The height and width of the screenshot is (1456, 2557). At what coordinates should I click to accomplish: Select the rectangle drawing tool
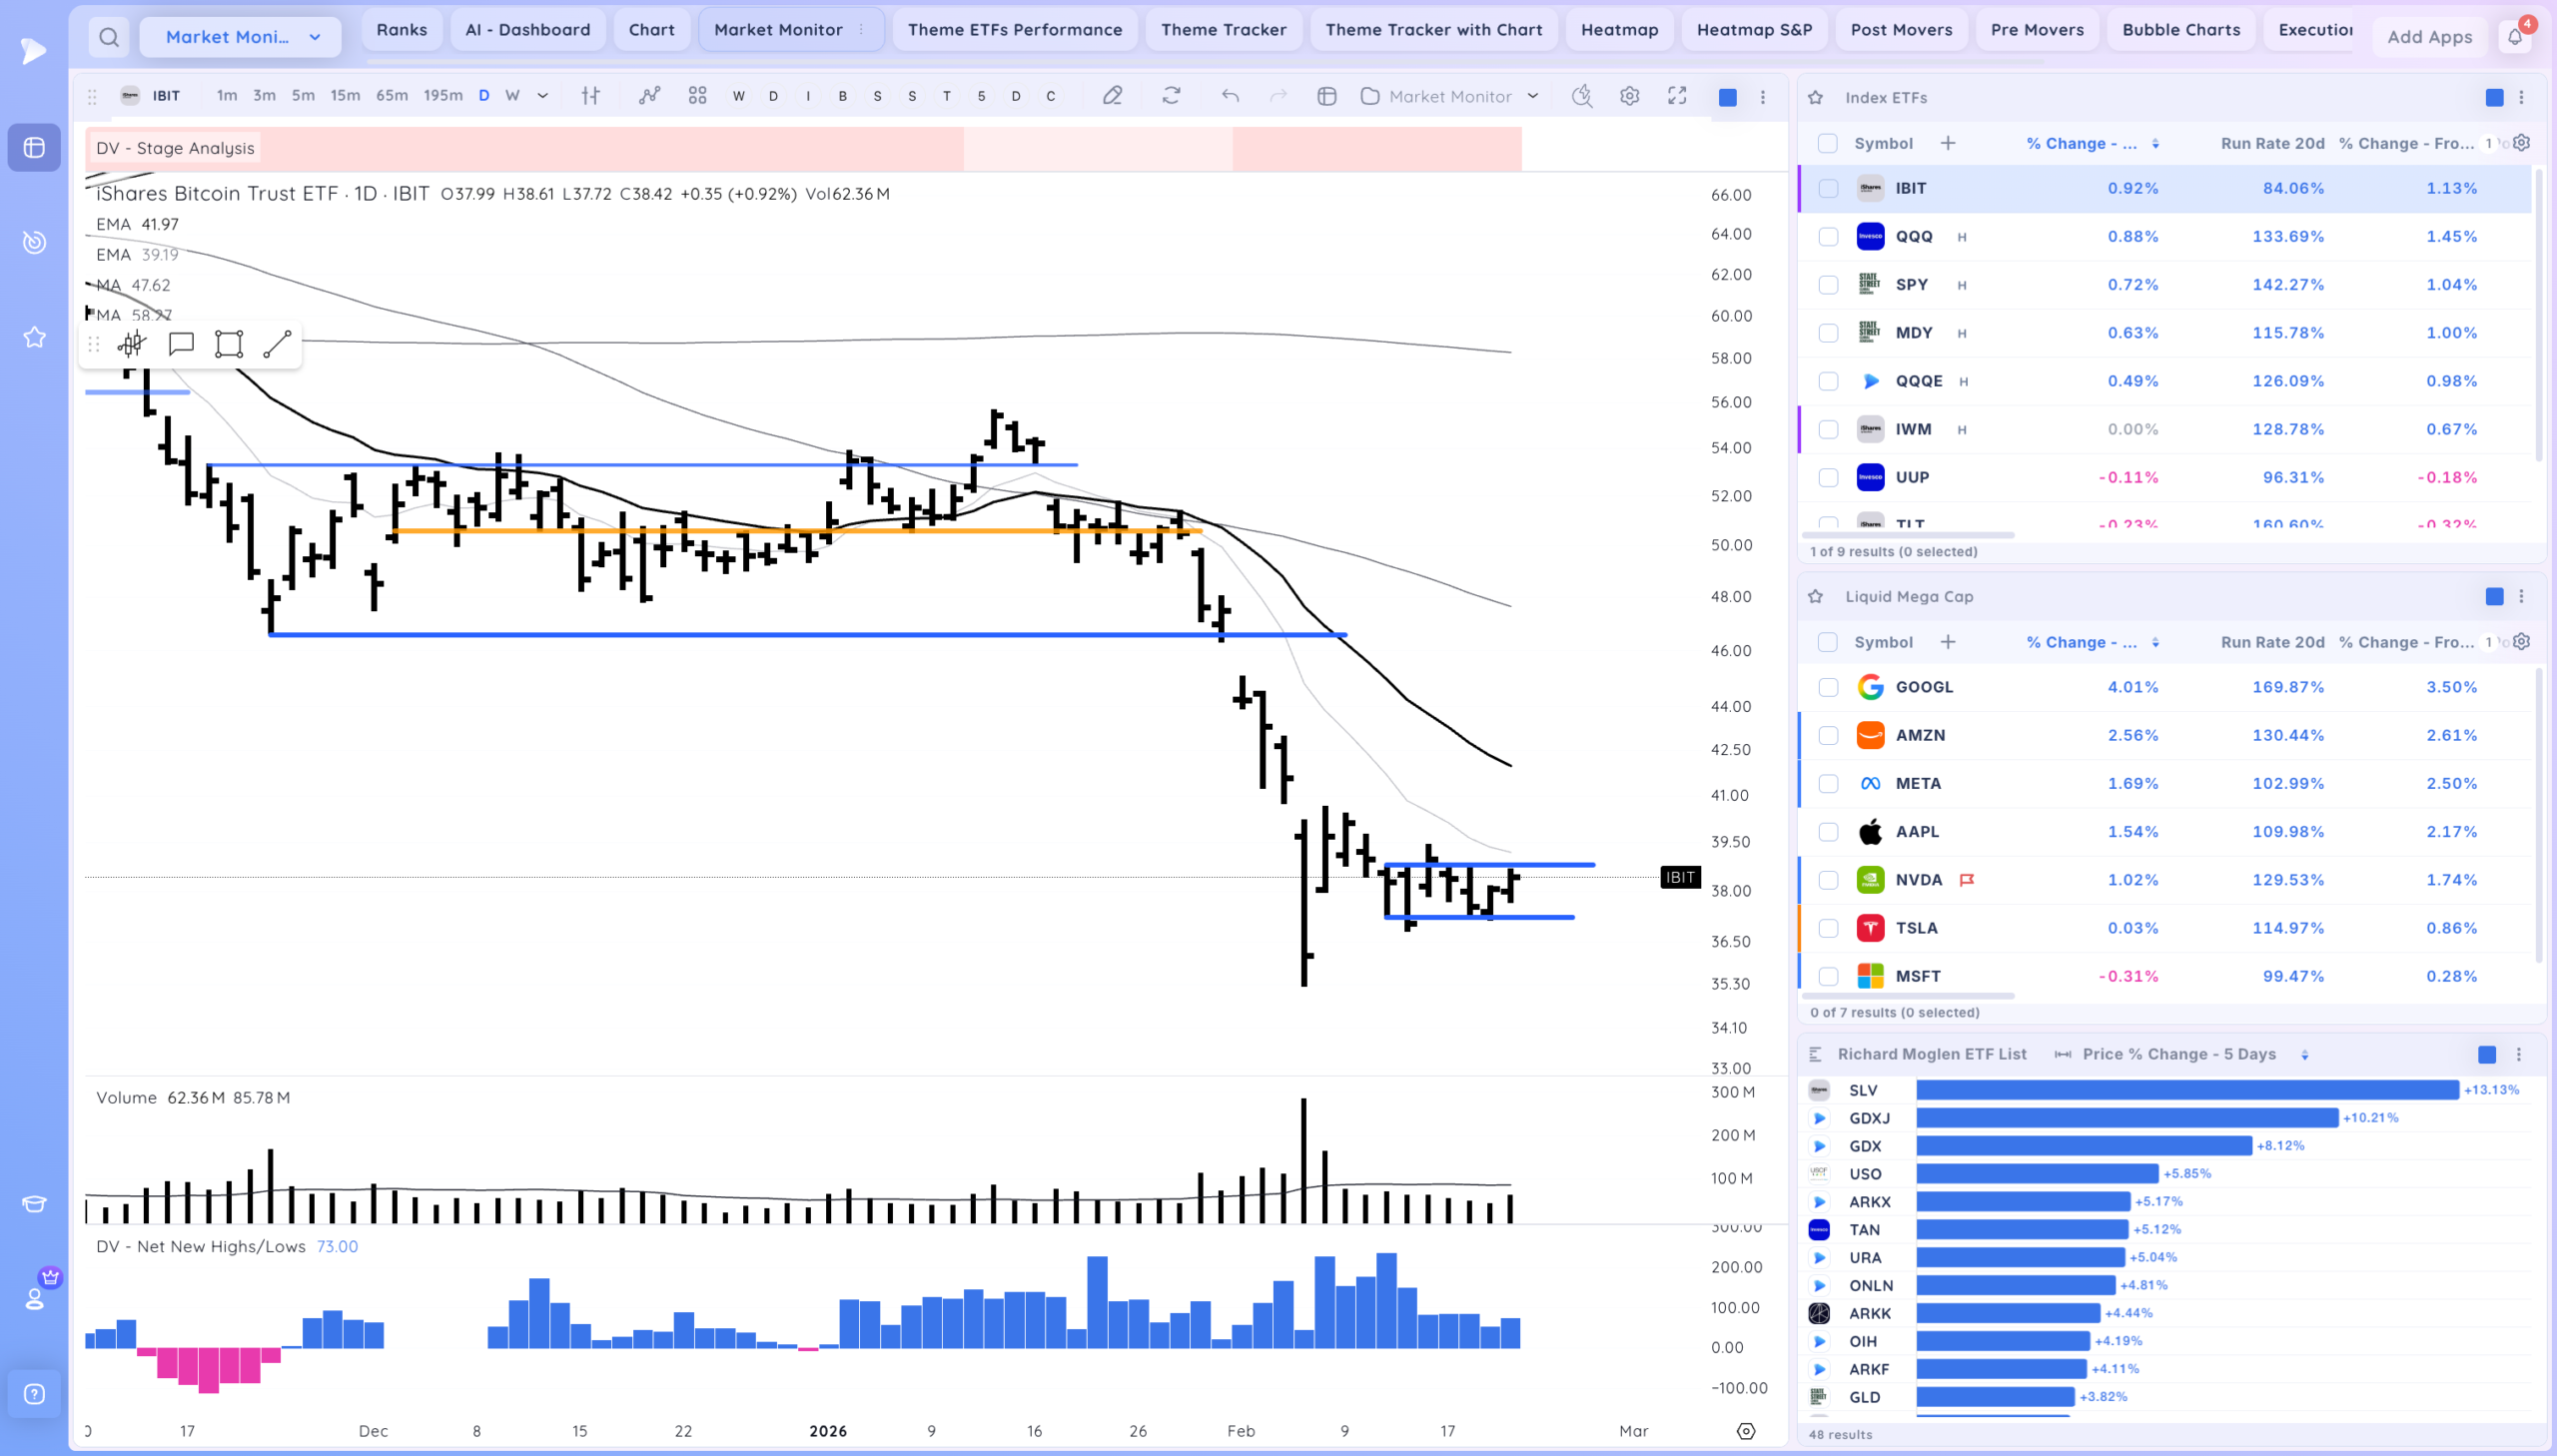tap(229, 344)
